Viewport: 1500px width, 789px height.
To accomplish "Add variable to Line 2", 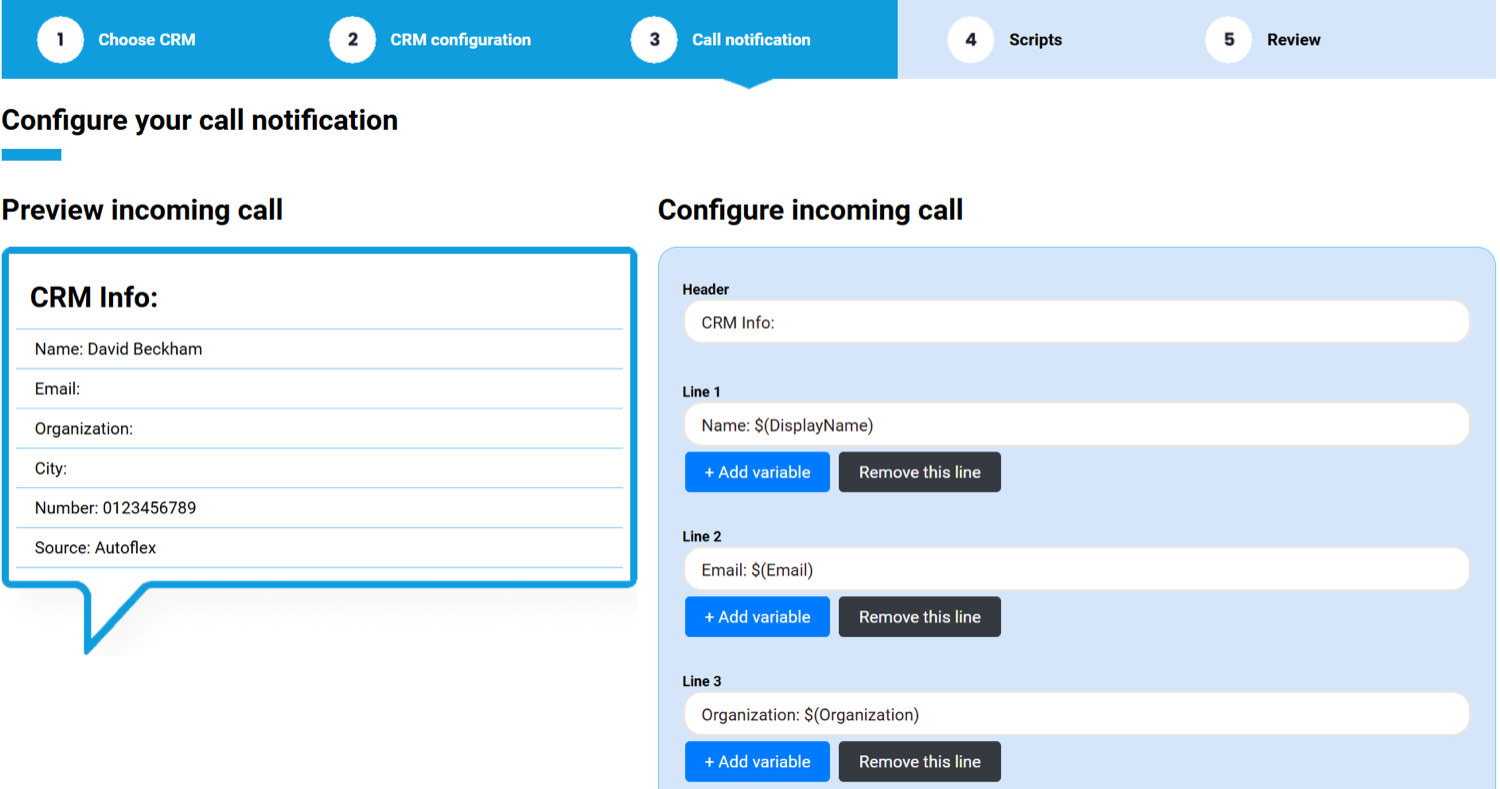I will click(757, 617).
